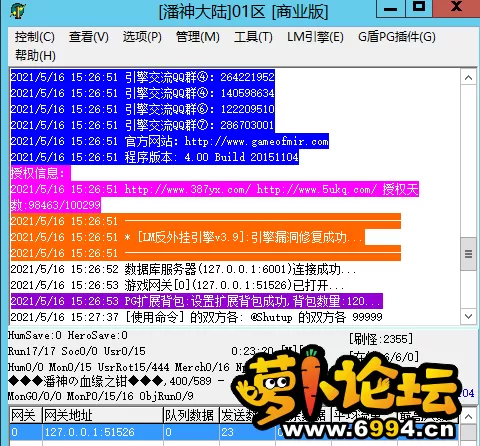Select log line QQ群 140598634
Screen dimensions: 480x446
[143, 93]
